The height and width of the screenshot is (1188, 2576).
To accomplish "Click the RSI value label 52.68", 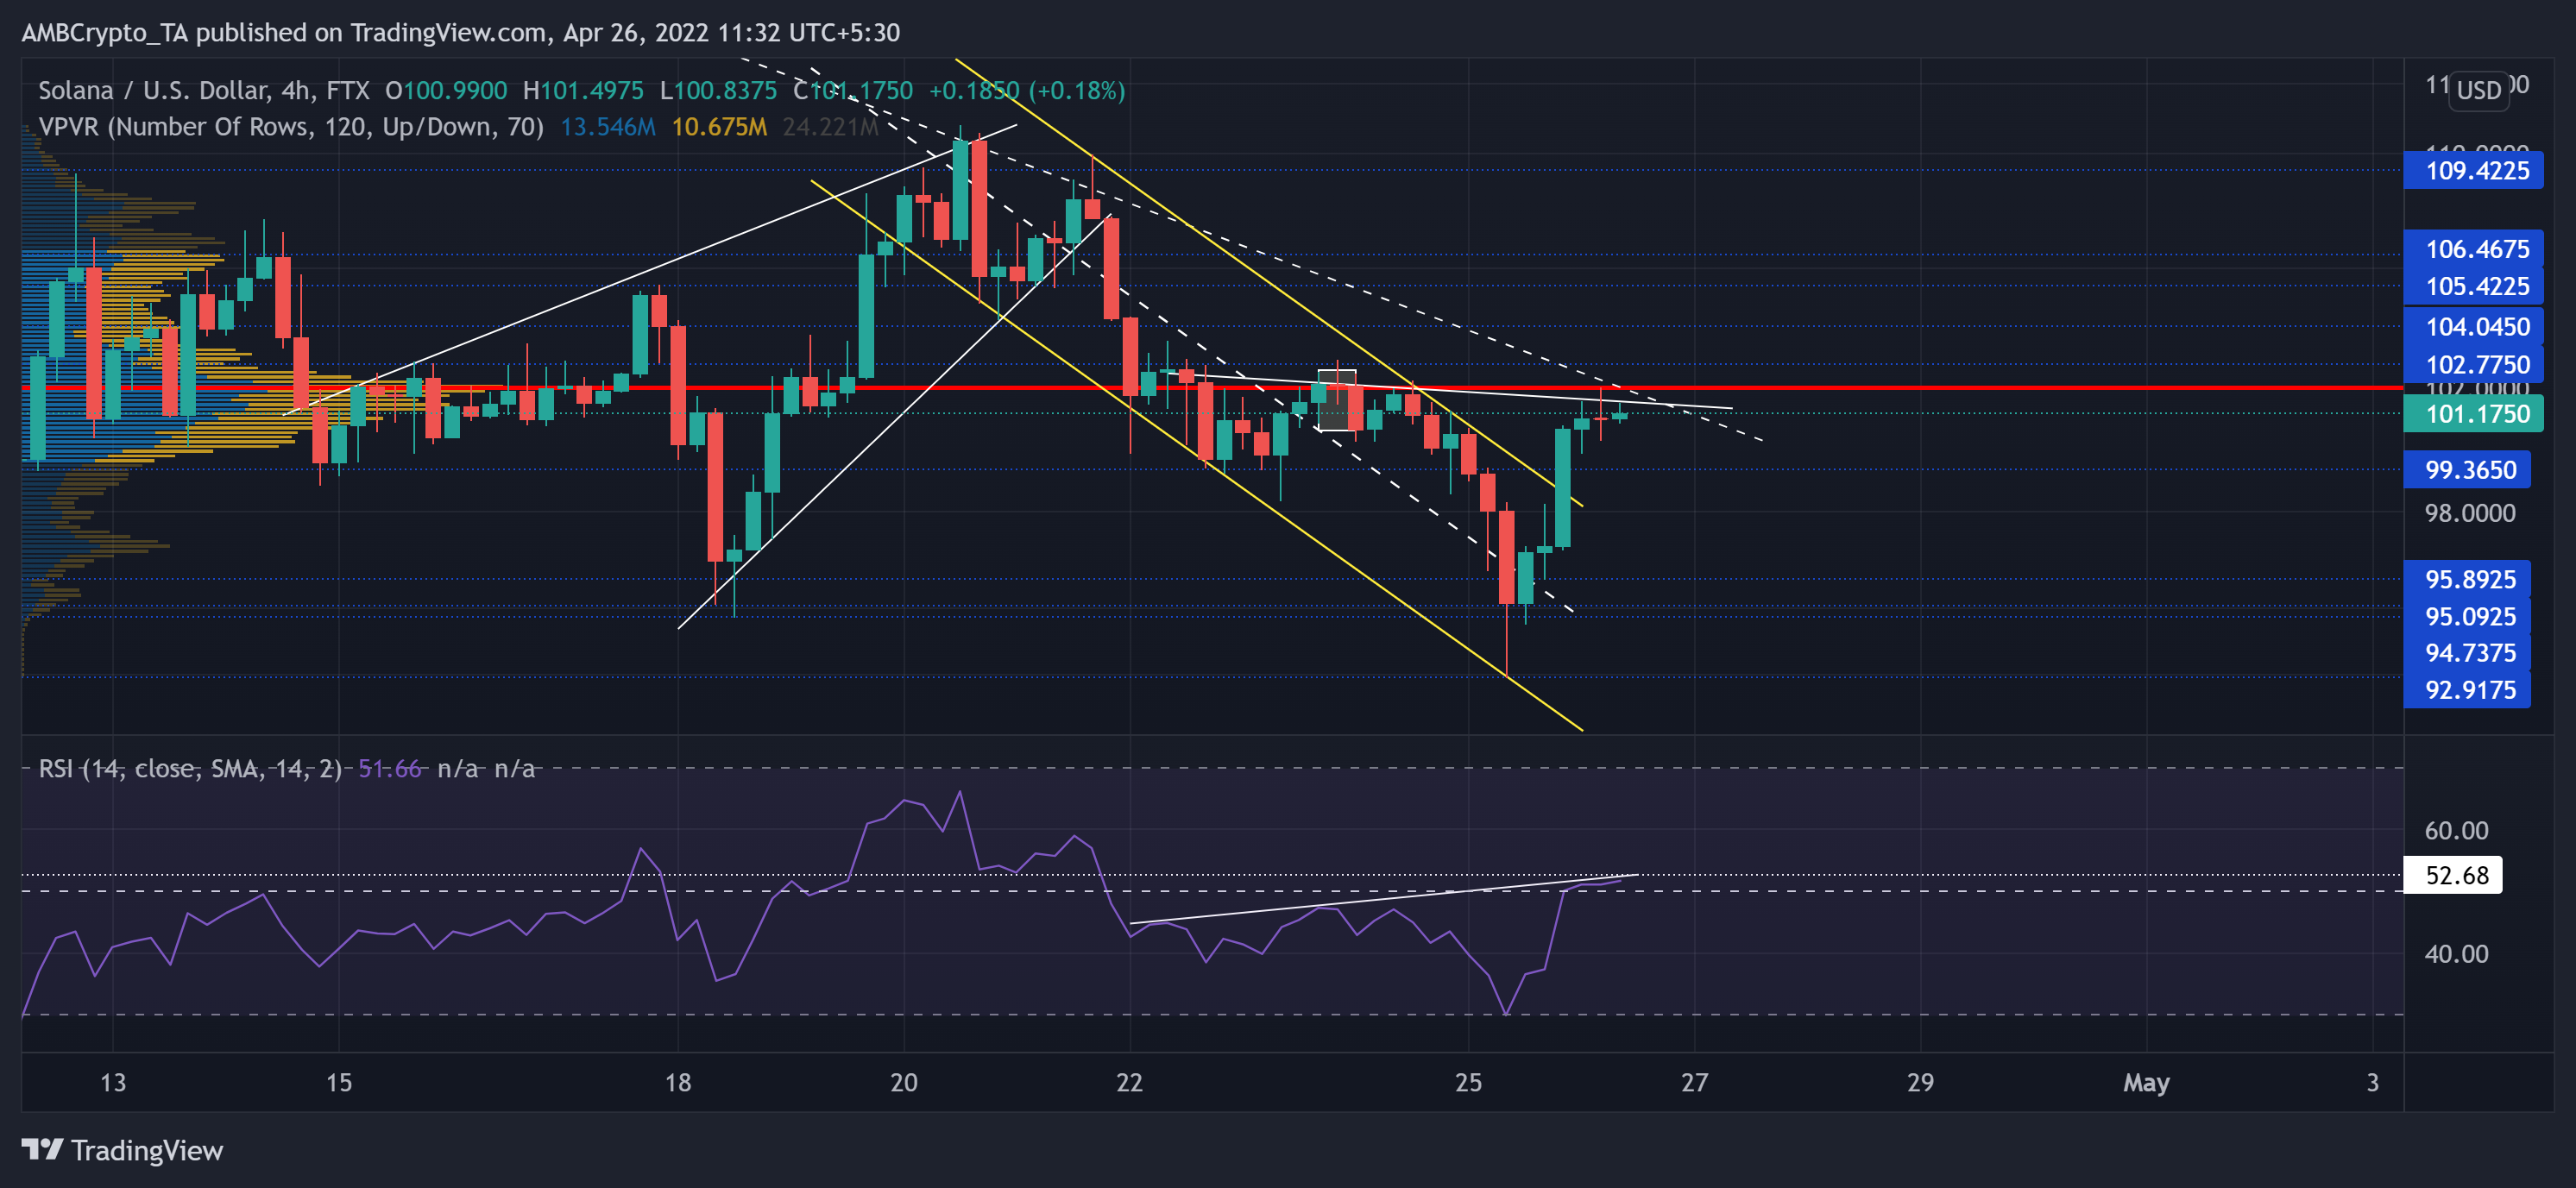I will point(2453,875).
